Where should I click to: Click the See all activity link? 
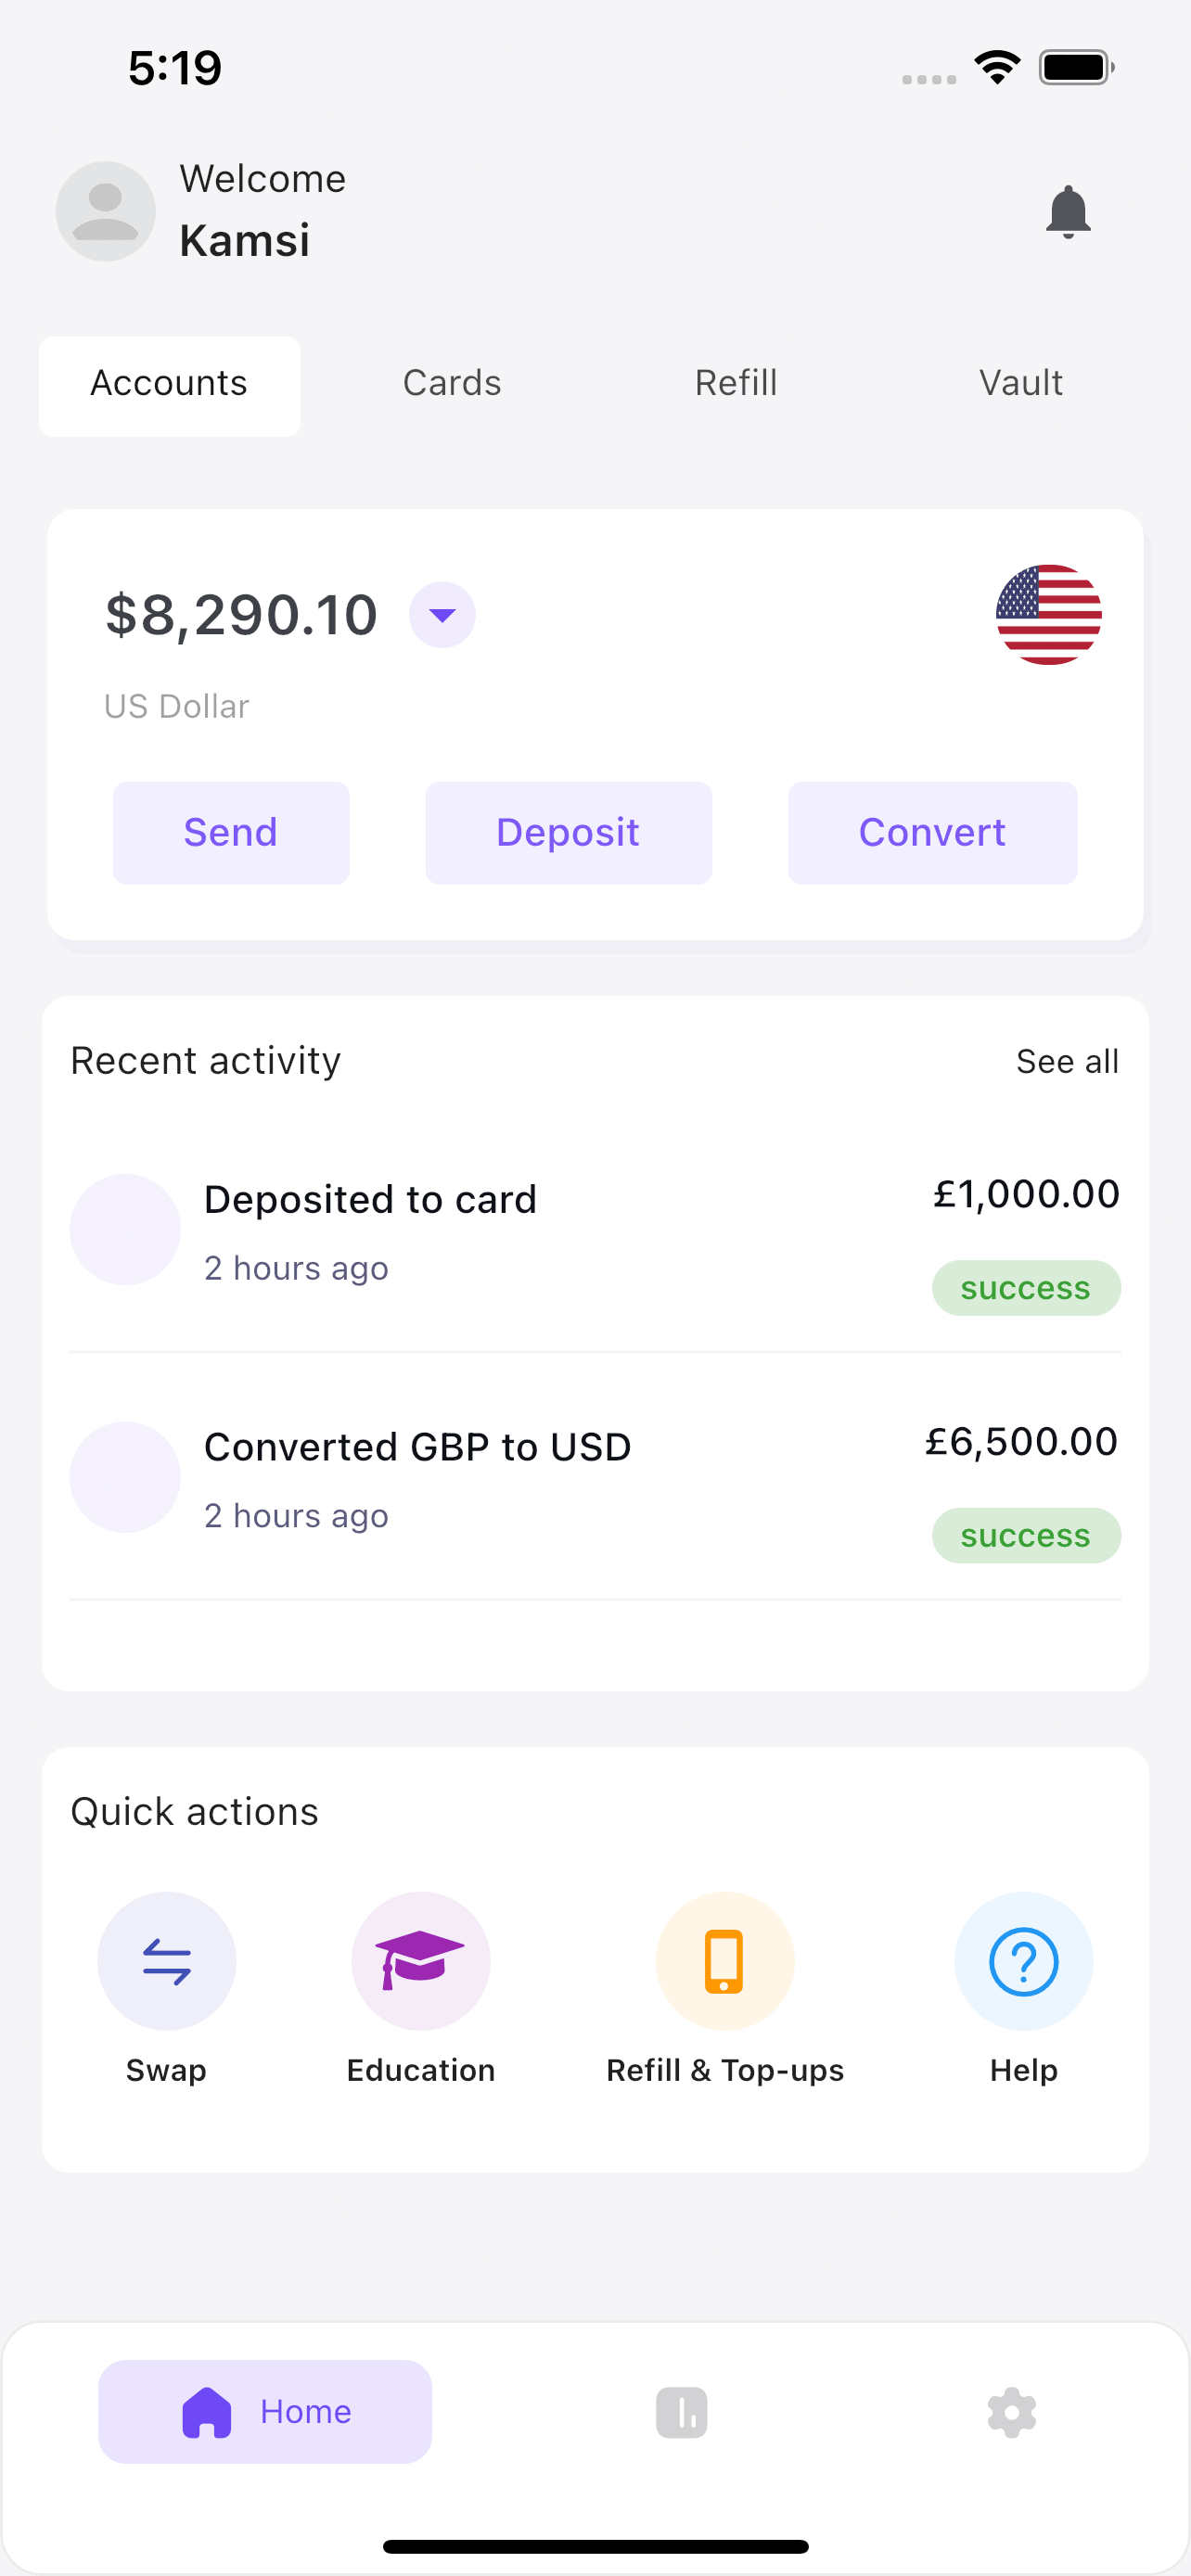click(x=1066, y=1061)
